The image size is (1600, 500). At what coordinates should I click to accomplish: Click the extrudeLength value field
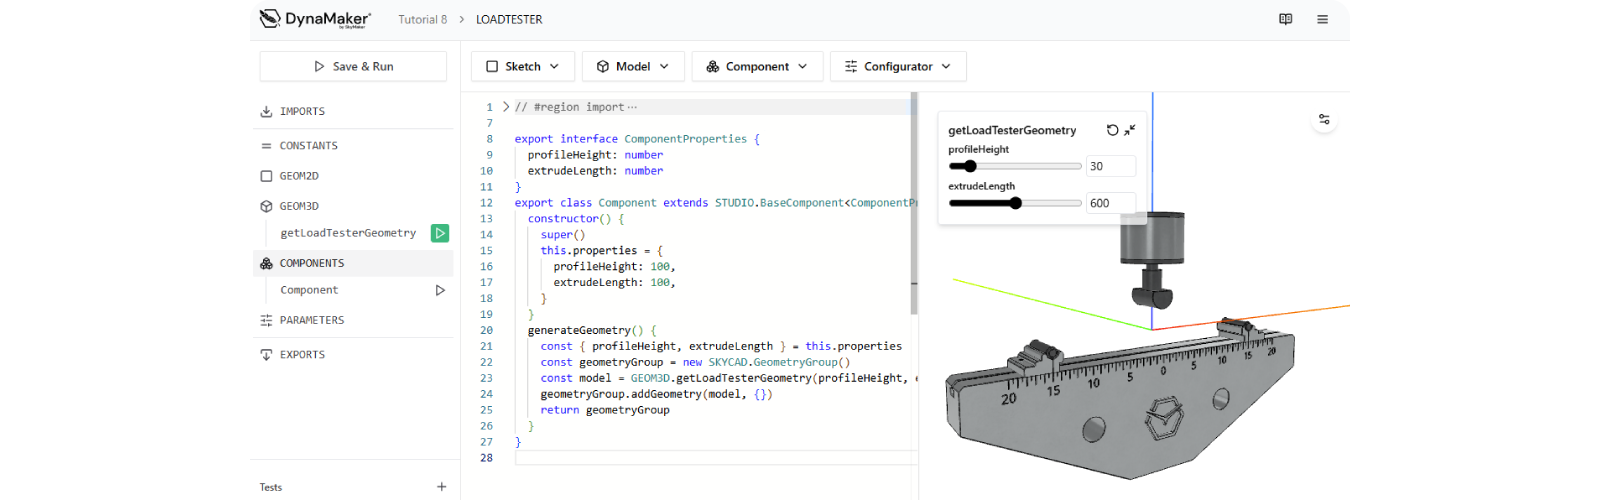(1110, 203)
